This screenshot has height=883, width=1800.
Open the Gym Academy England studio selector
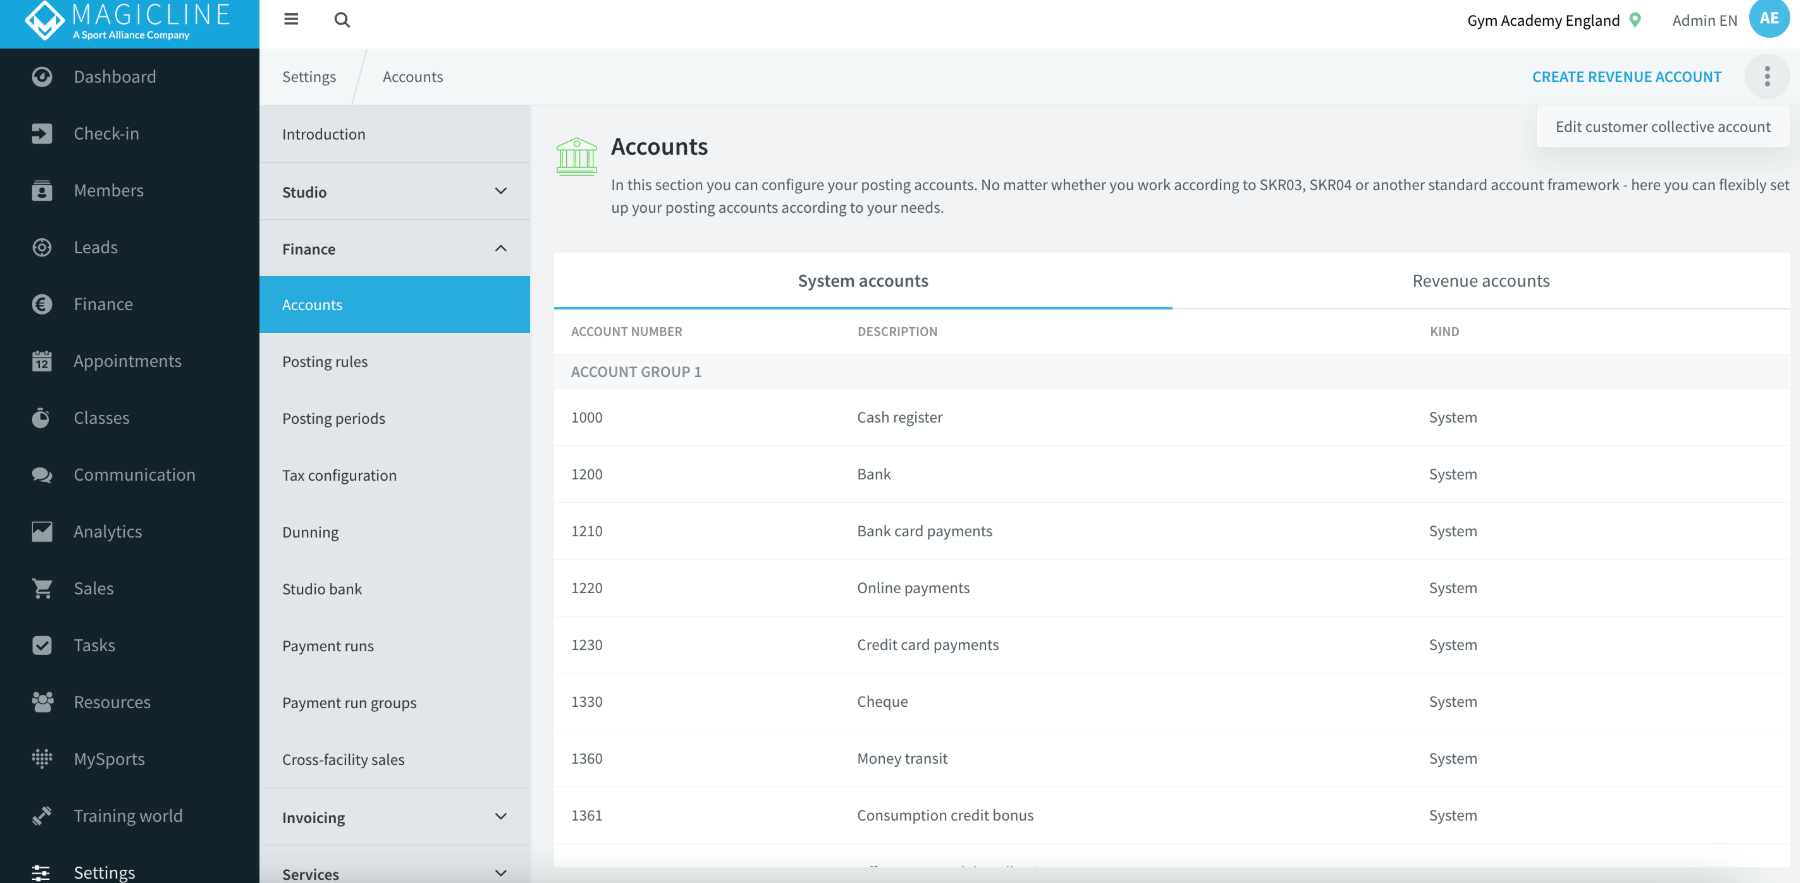click(x=1554, y=20)
